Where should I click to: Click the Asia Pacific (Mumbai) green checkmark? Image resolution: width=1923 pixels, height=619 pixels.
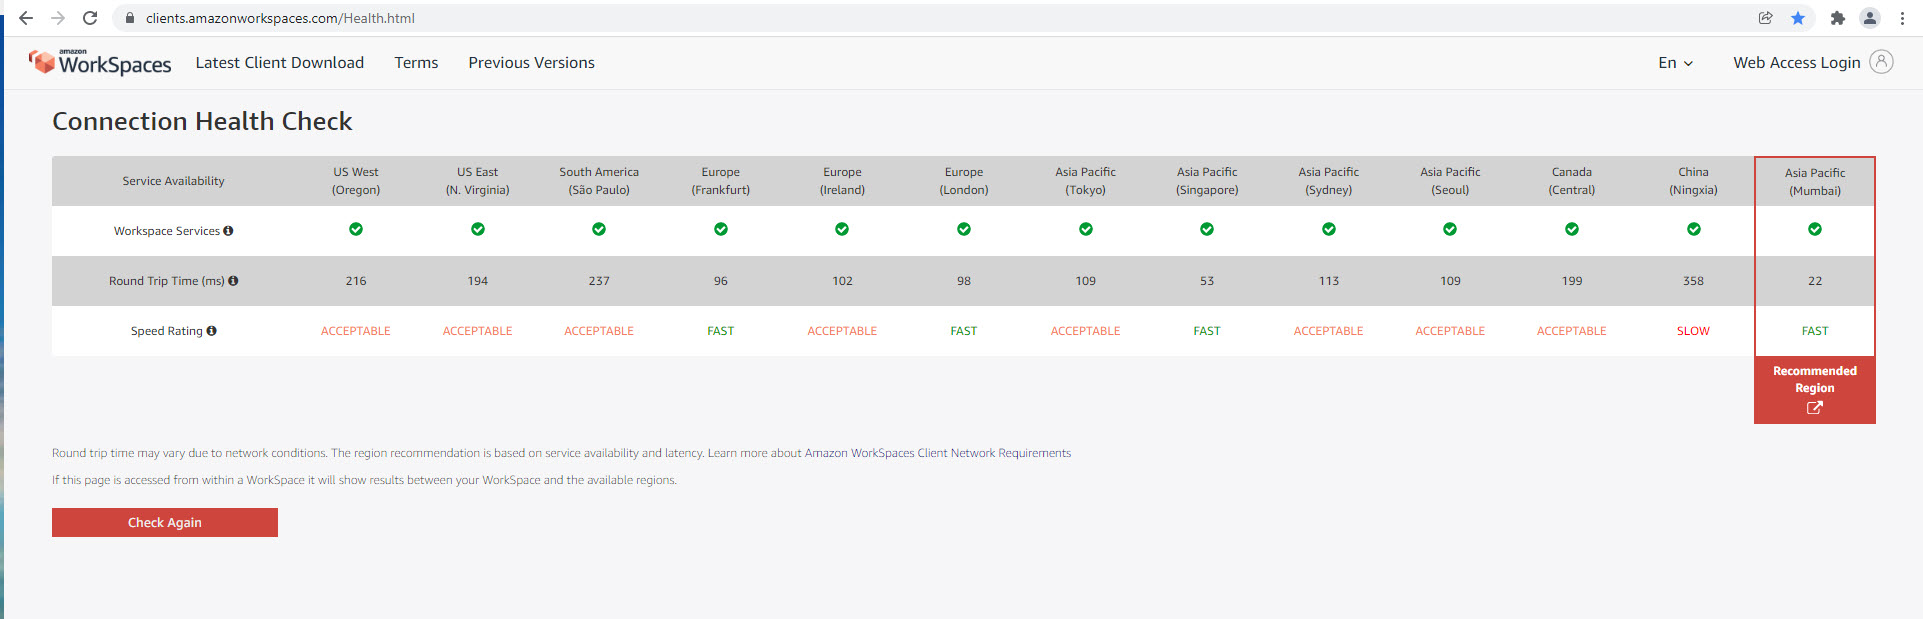pos(1814,229)
